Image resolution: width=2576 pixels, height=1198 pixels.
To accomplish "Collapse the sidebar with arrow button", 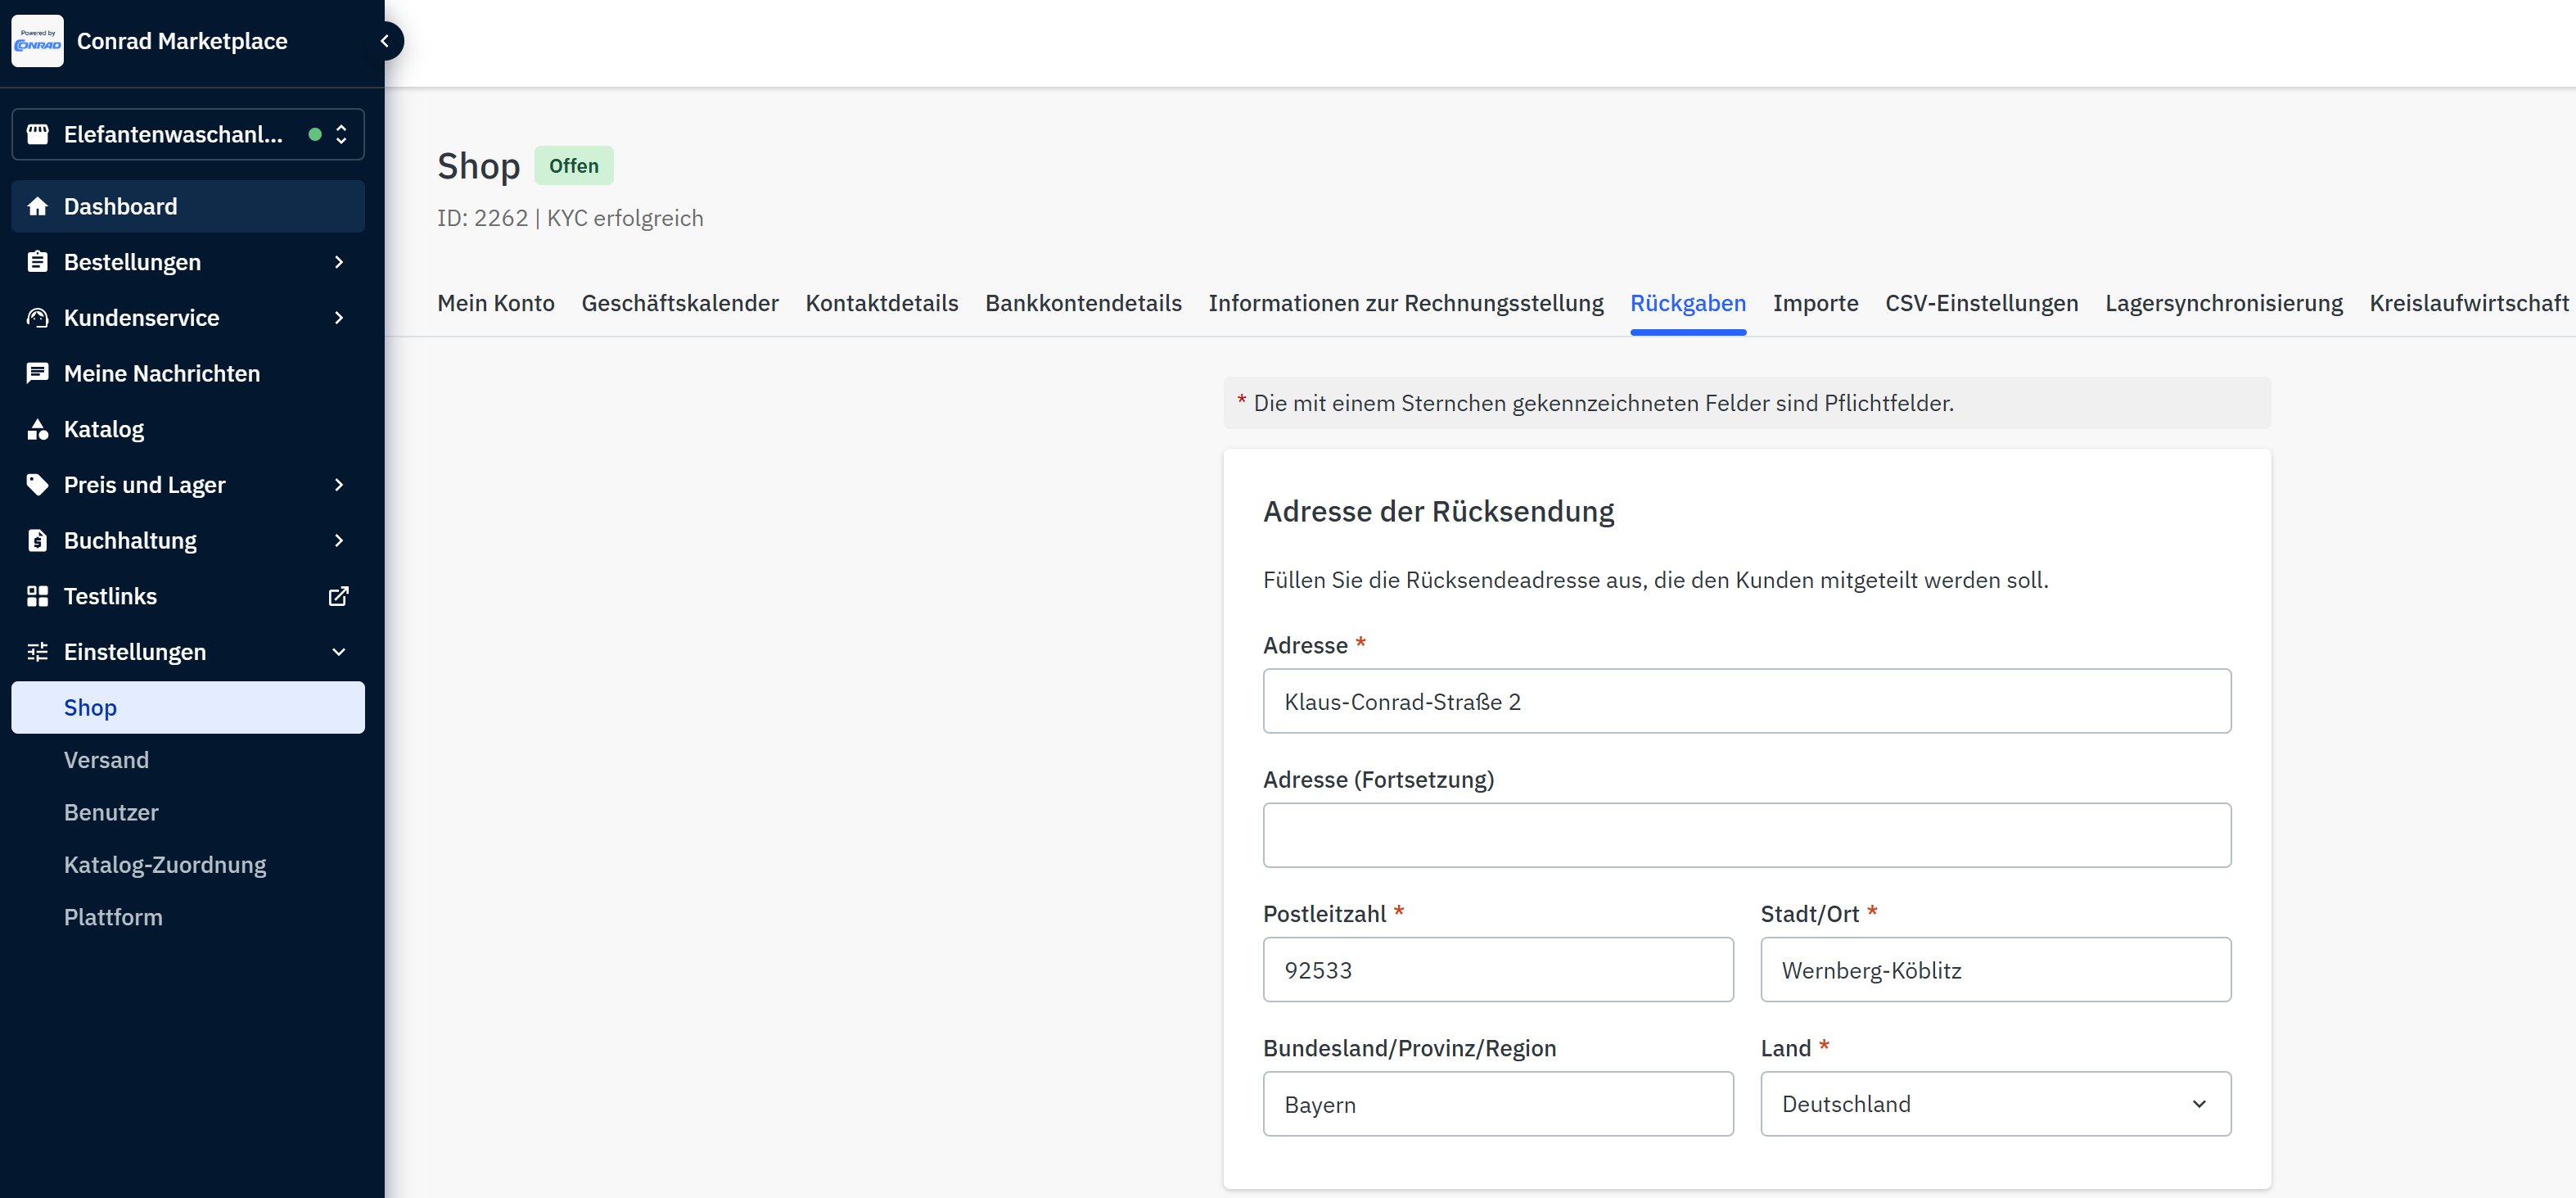I will pyautogui.click(x=385, y=41).
